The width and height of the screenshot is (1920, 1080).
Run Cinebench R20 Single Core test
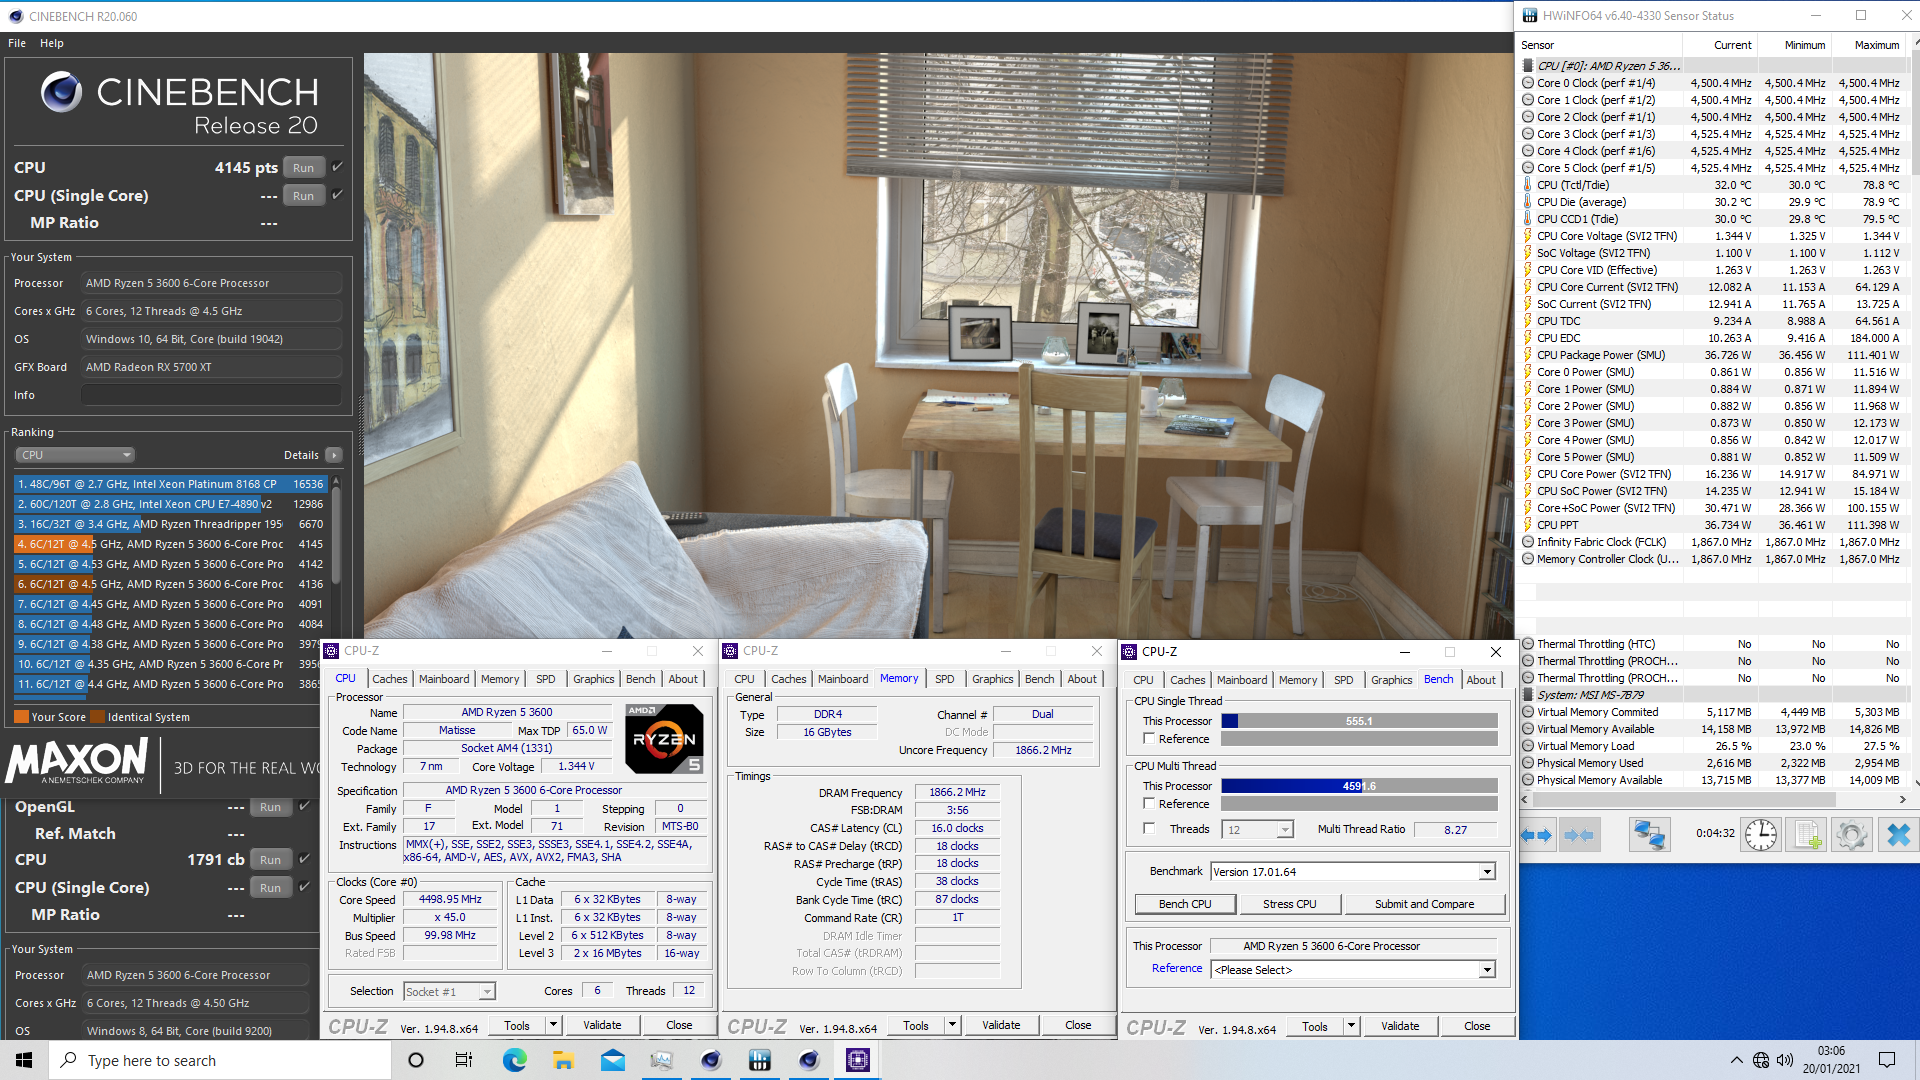click(304, 196)
